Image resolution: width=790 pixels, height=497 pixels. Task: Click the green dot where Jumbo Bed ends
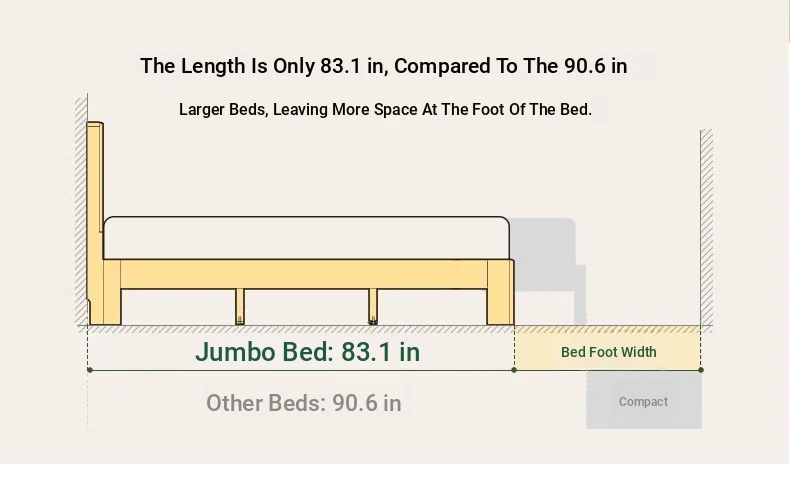[514, 370]
